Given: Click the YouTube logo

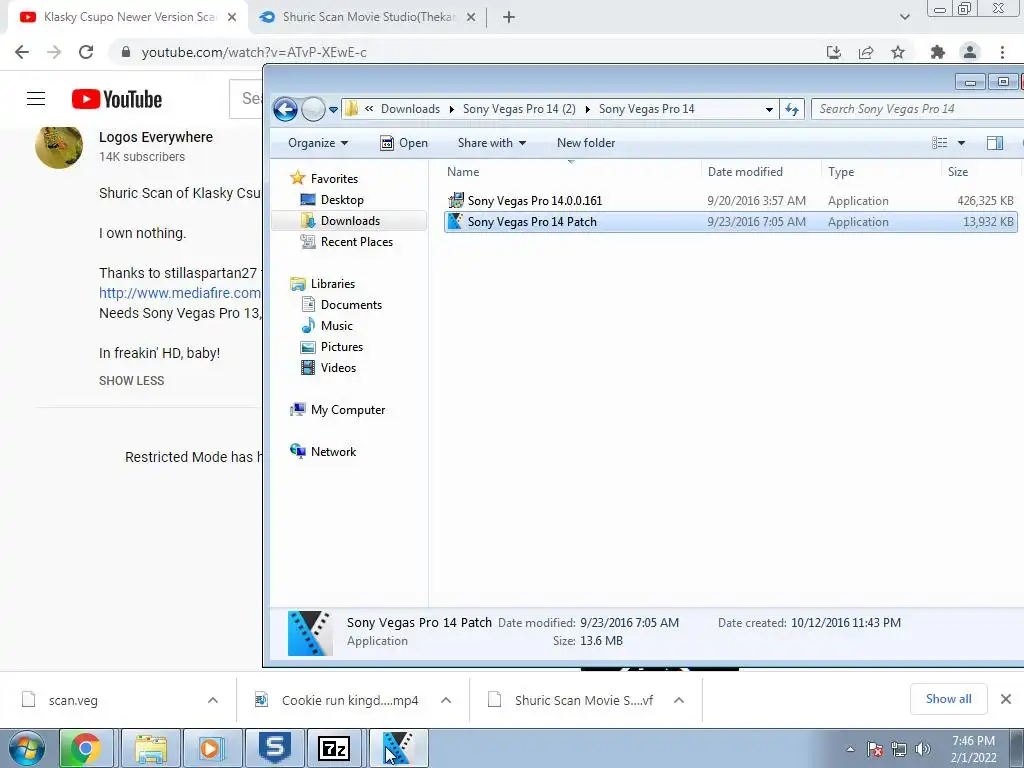Looking at the screenshot, I should (x=117, y=99).
